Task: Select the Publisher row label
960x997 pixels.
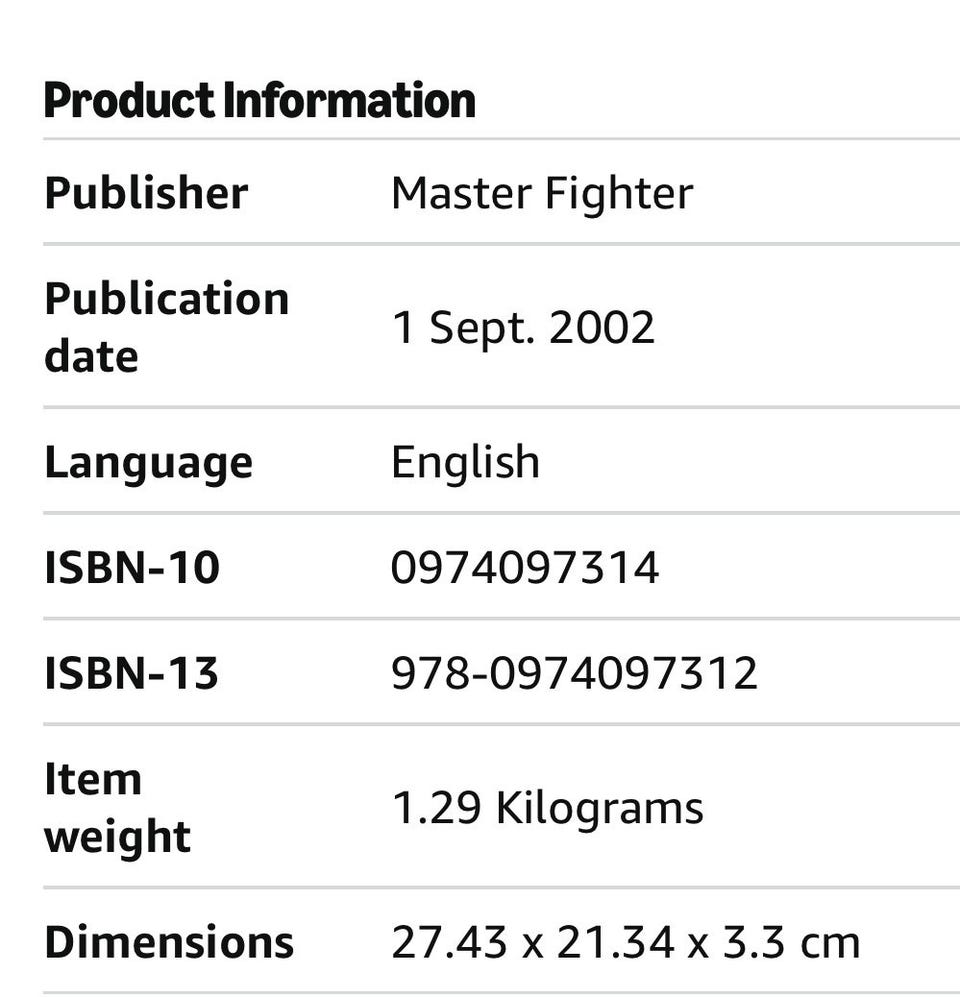Action: point(146,193)
